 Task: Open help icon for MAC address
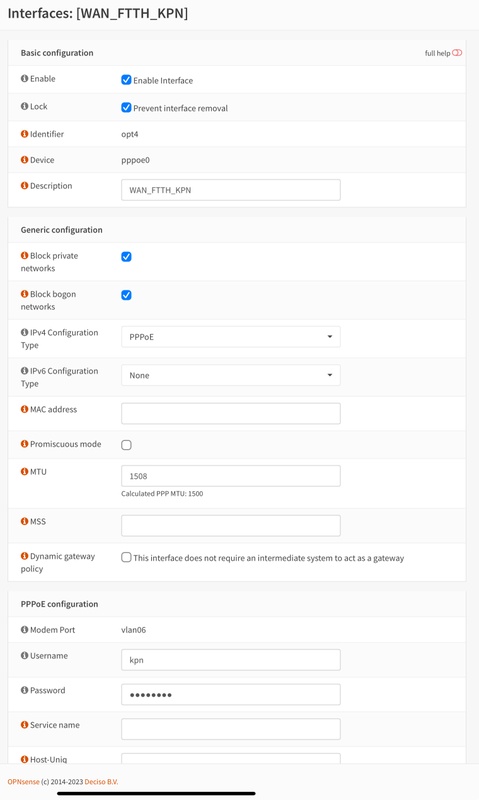(x=24, y=409)
